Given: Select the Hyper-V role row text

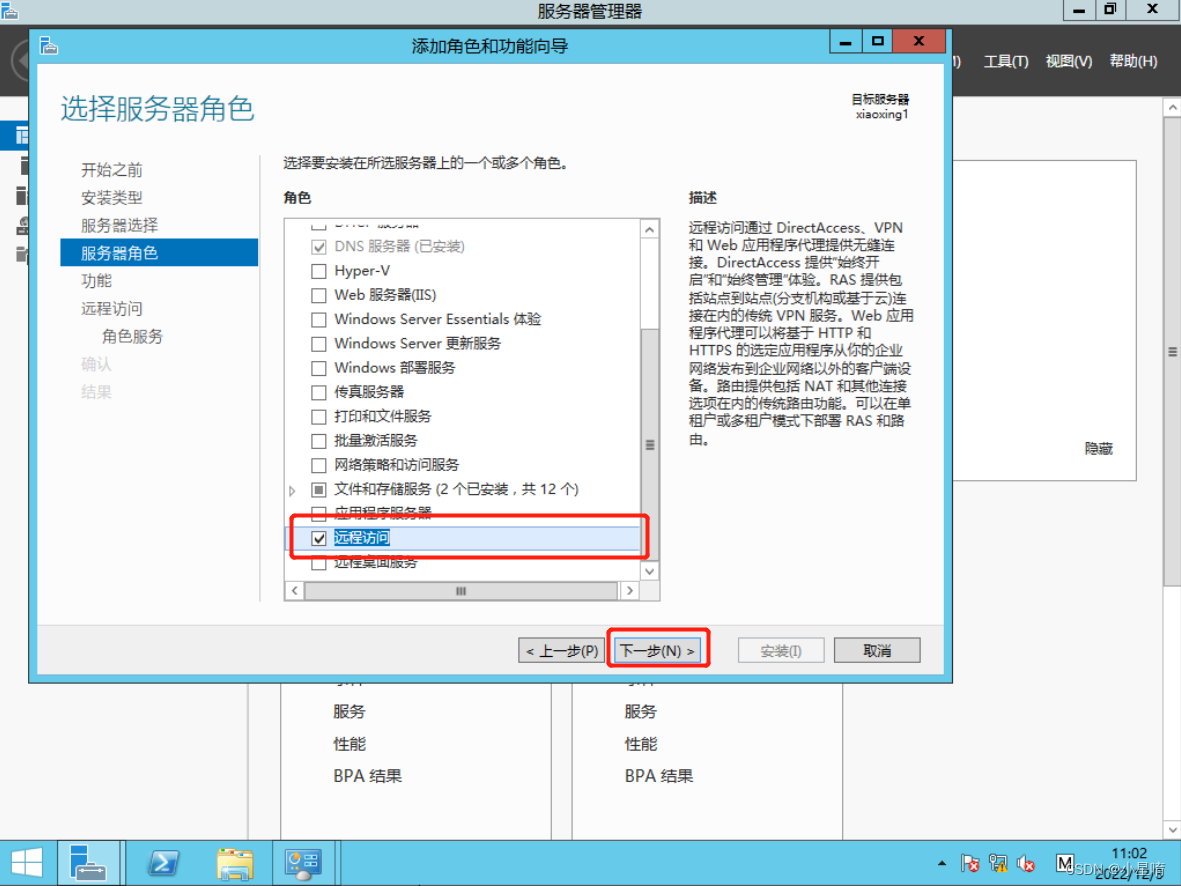Looking at the screenshot, I should pos(362,271).
